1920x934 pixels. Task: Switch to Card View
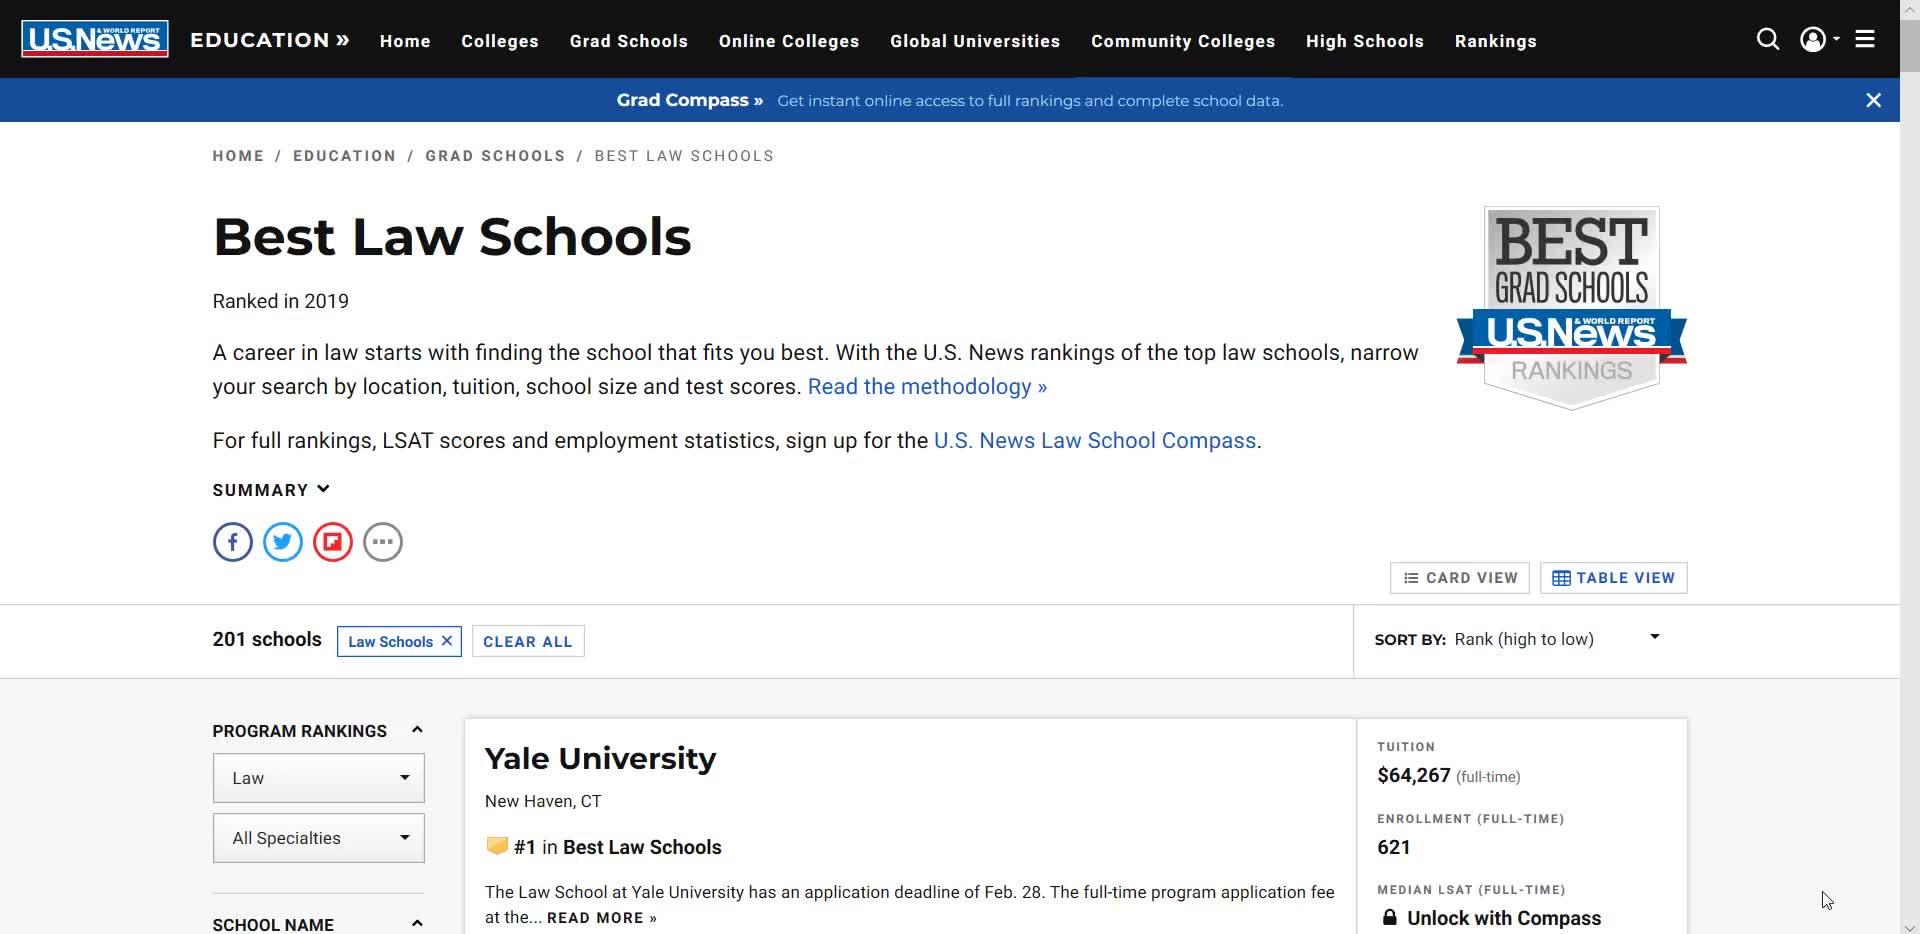[1460, 578]
